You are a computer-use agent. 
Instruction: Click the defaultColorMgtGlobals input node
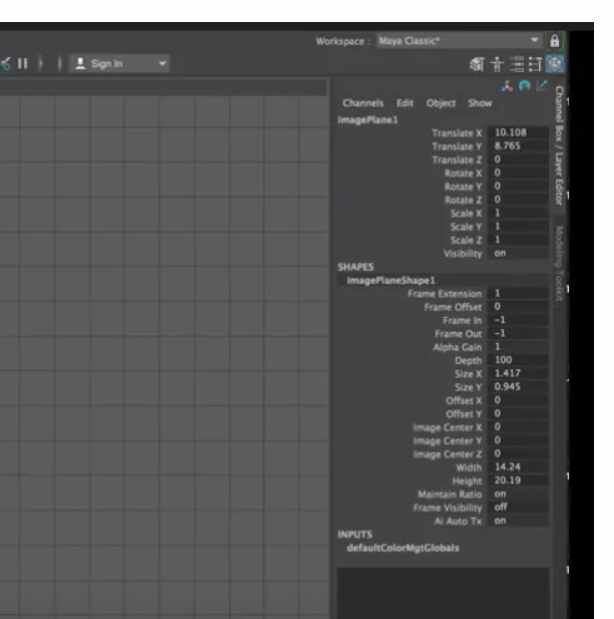click(x=403, y=548)
